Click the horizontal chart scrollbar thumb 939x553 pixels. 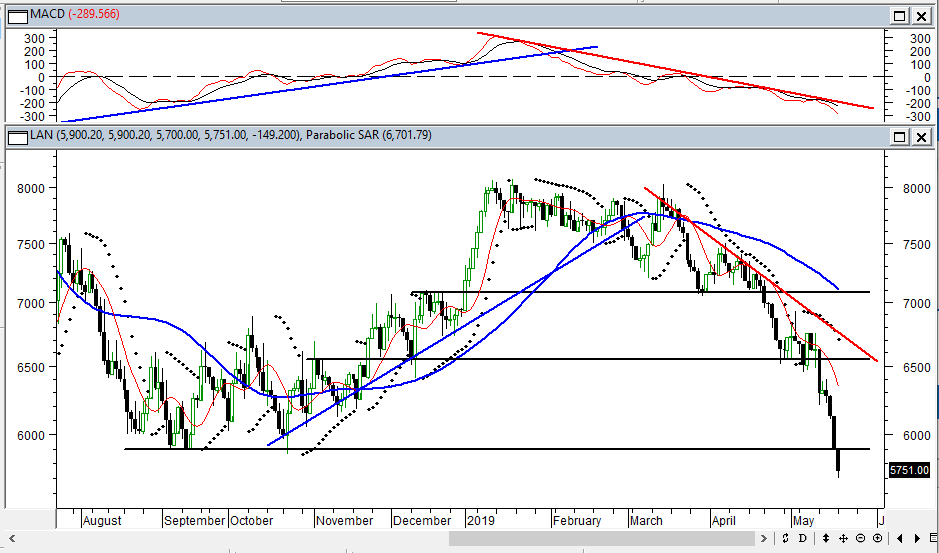(600, 539)
